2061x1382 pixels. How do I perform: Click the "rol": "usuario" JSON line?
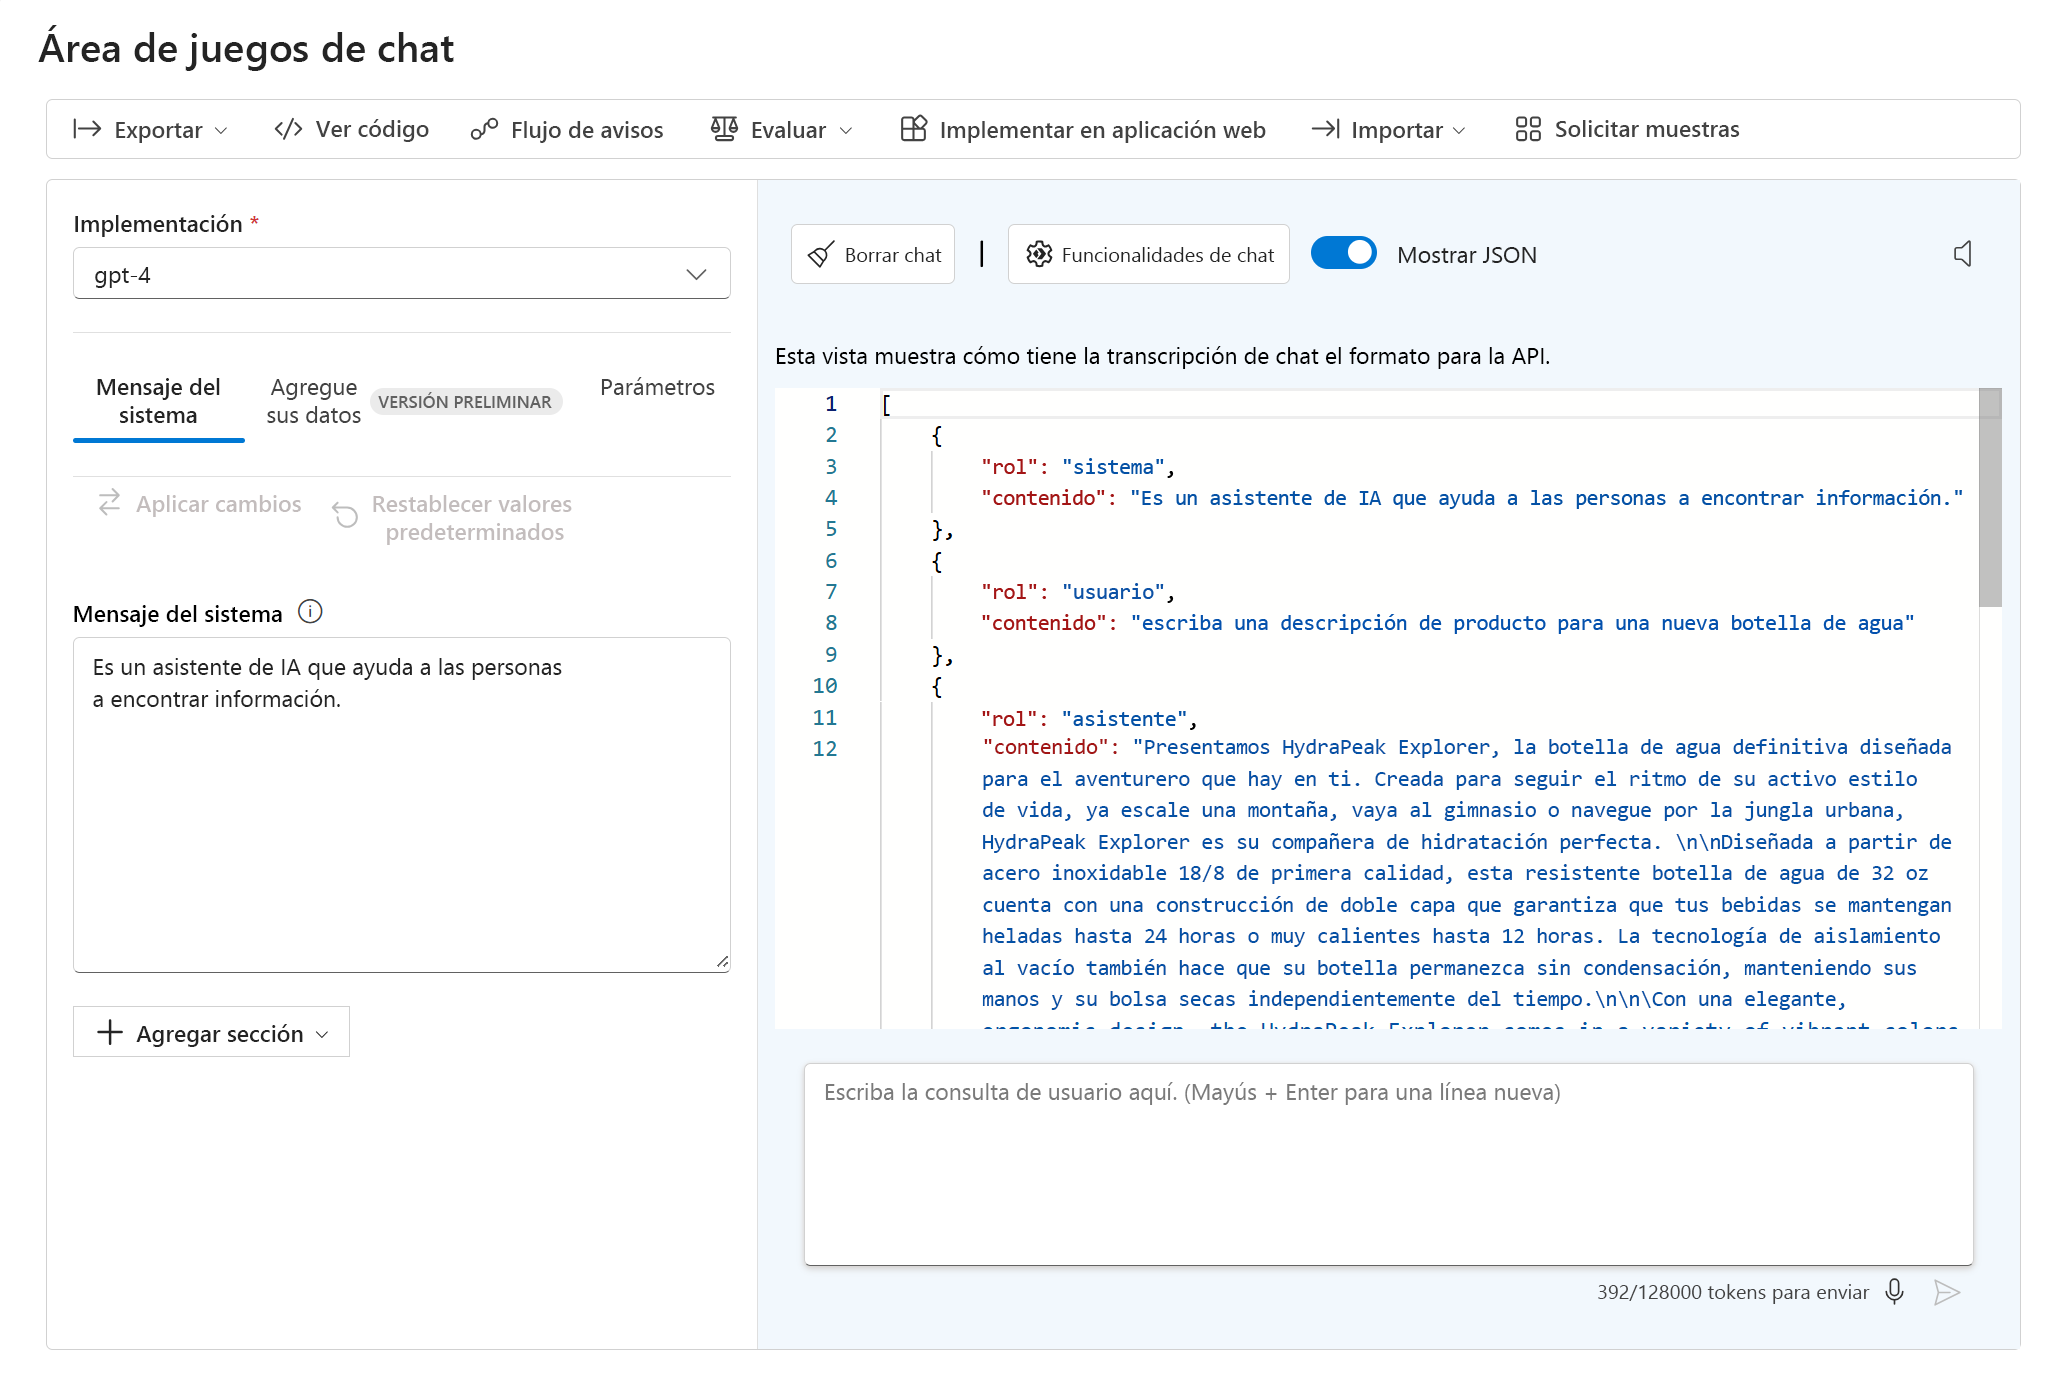click(x=1077, y=592)
